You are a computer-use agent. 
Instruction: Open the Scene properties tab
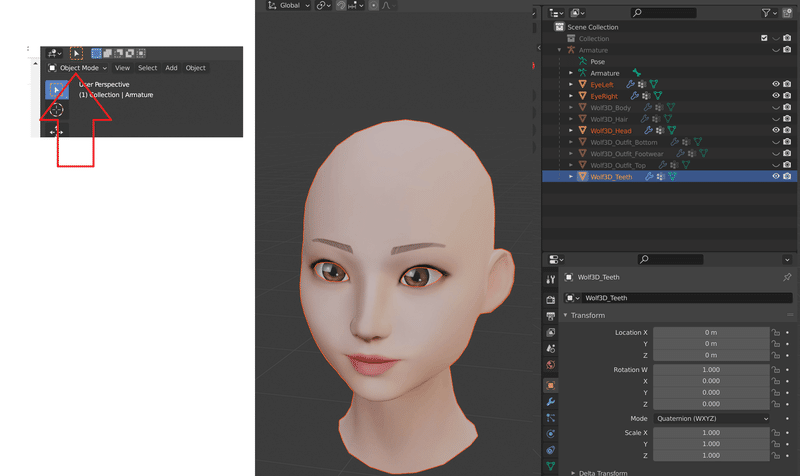(x=551, y=349)
